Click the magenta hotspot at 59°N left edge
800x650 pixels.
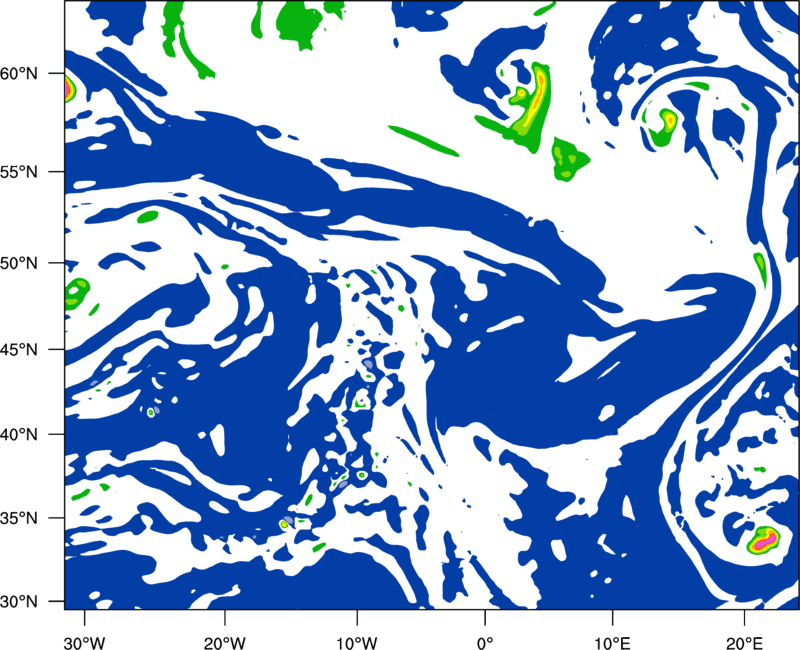69,89
